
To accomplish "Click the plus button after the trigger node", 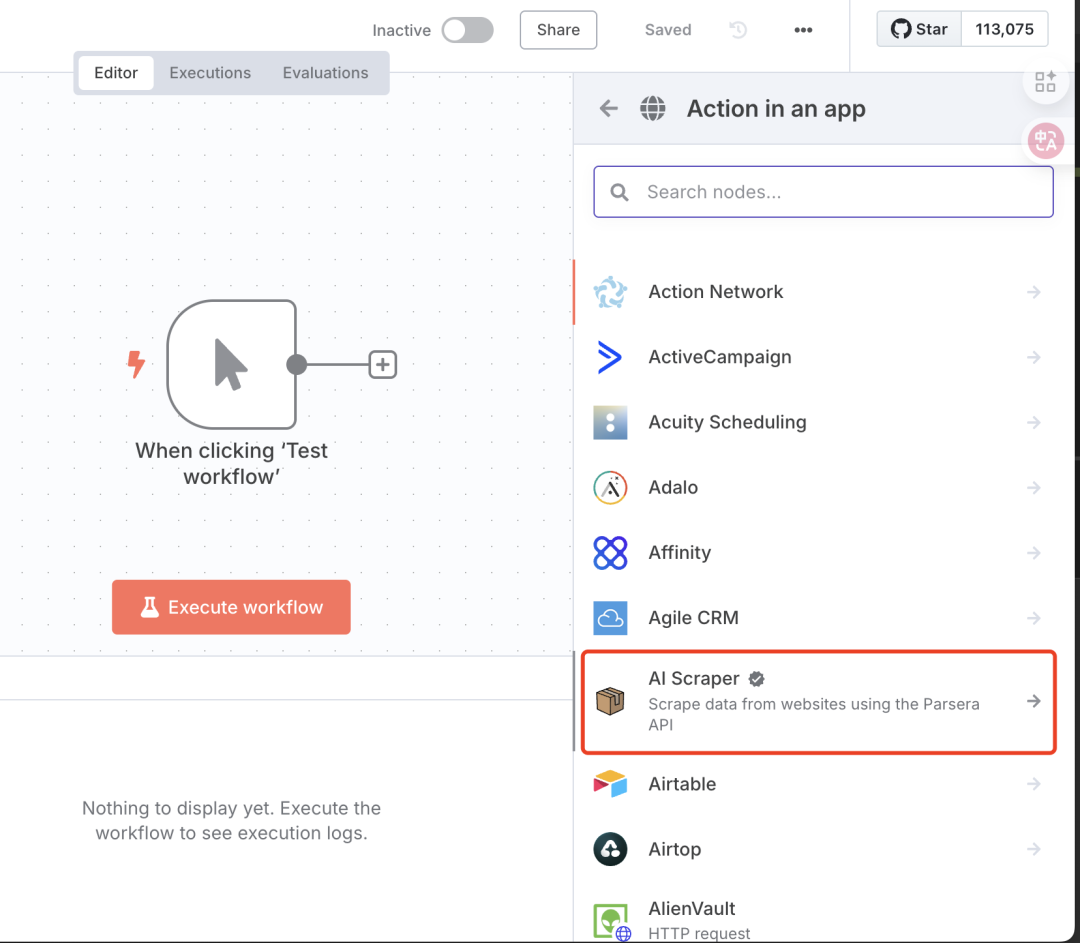I will [383, 364].
